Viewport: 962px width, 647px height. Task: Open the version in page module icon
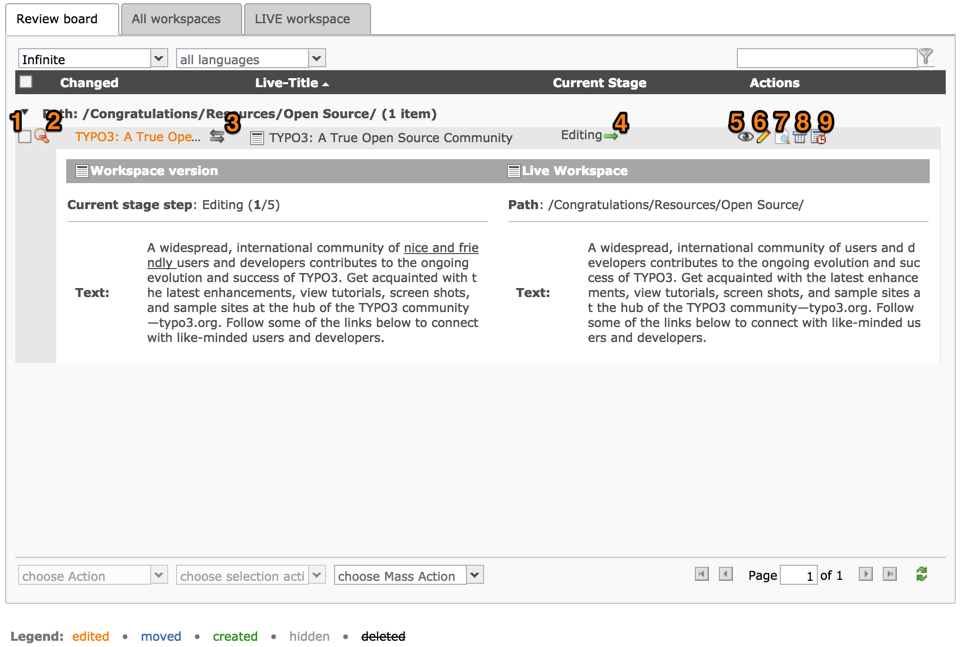point(782,138)
